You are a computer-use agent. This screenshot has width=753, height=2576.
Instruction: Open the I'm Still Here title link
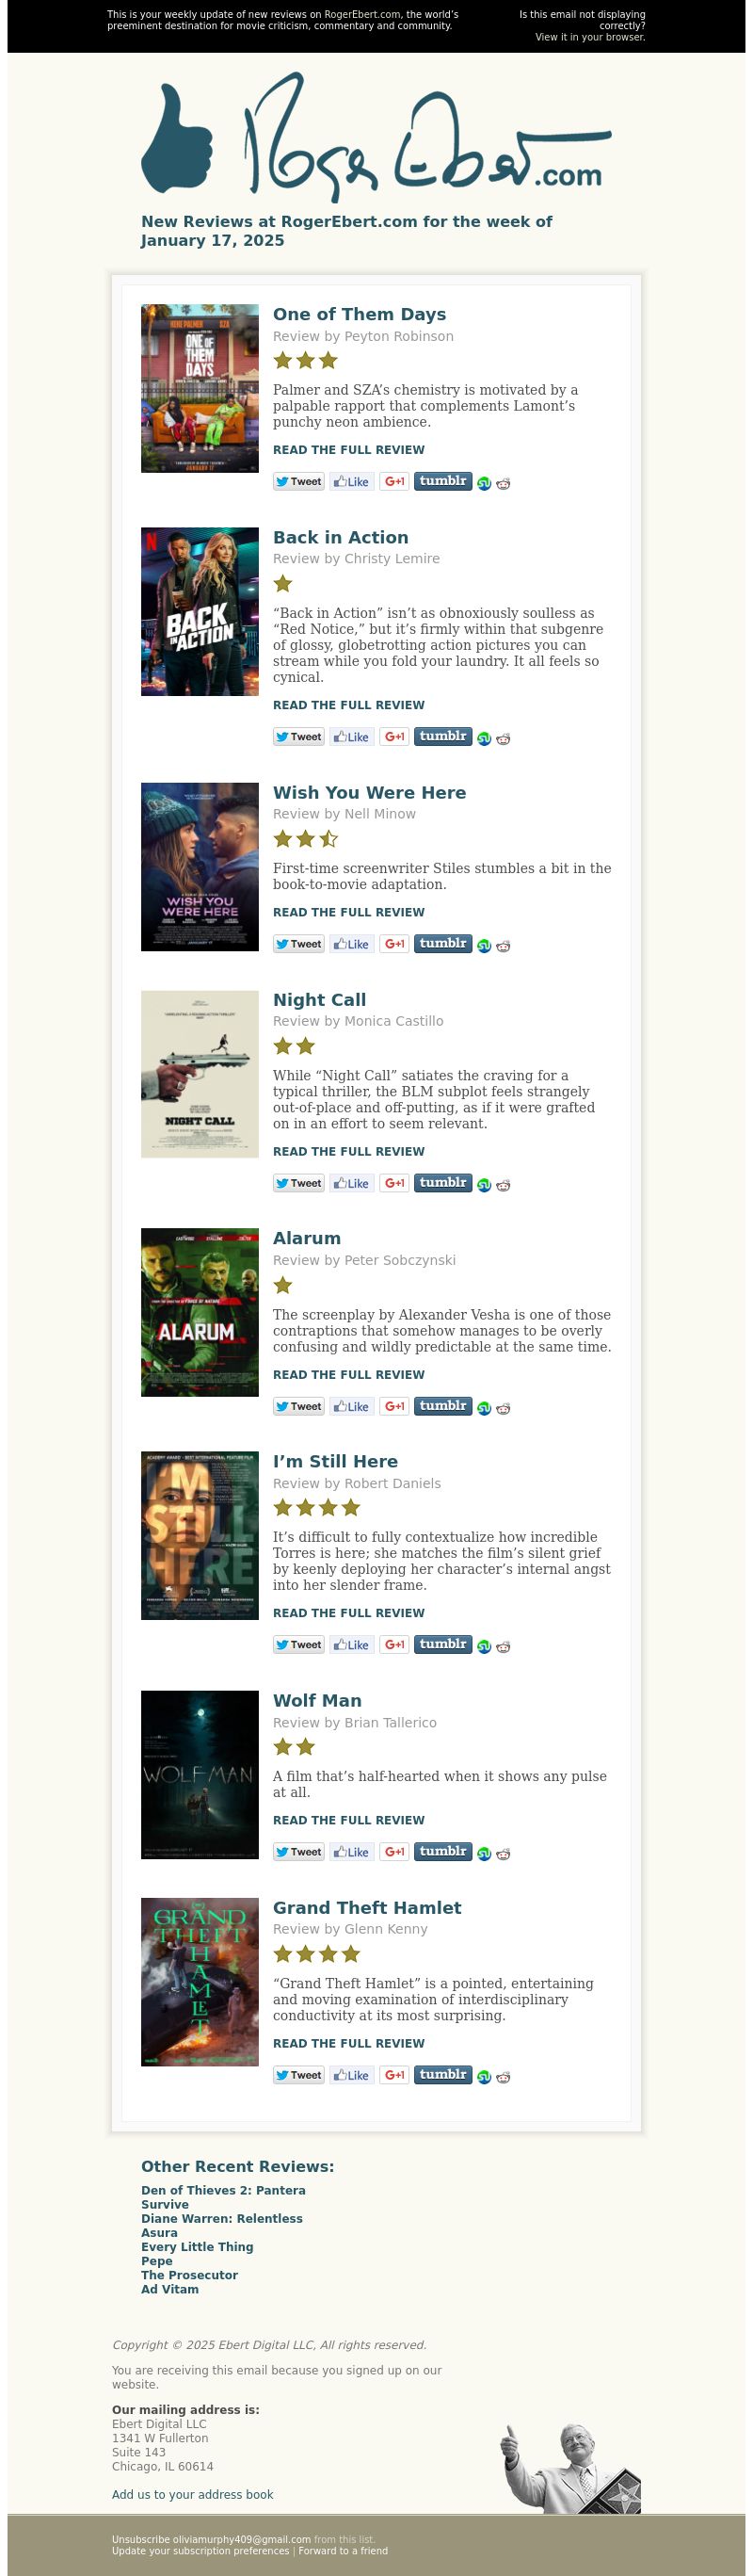[335, 1461]
